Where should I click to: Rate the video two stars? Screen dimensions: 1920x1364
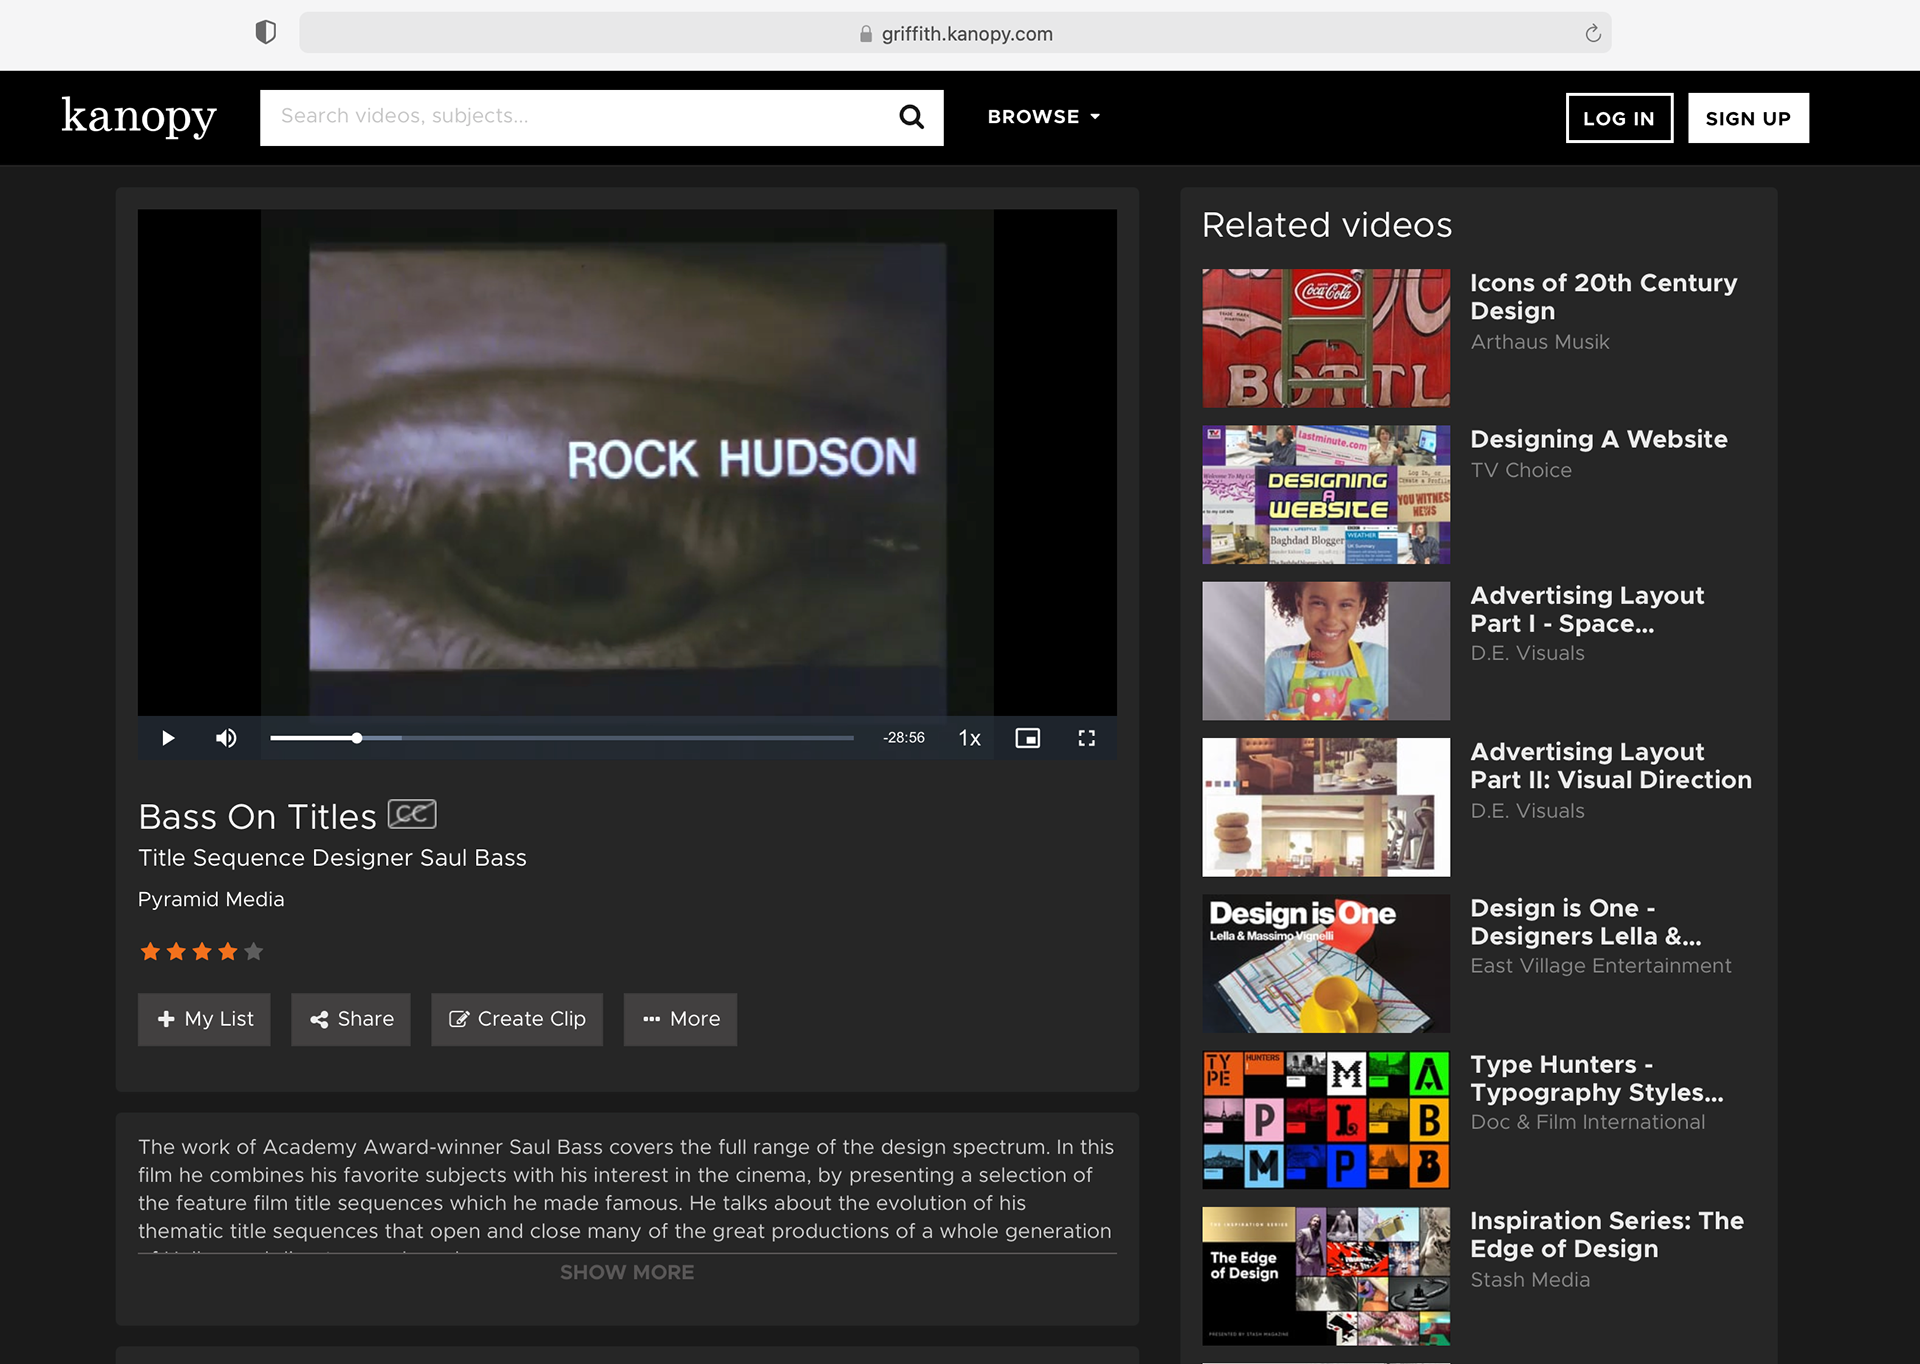tap(176, 951)
